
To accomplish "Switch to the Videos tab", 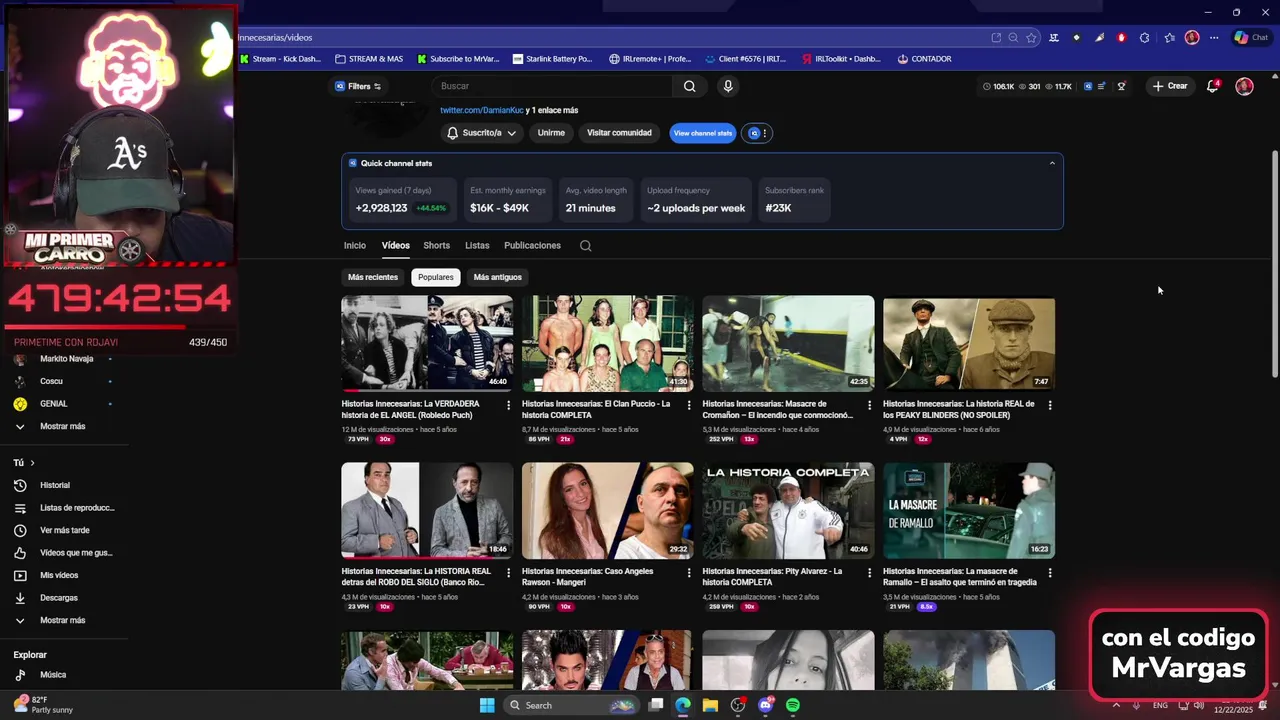I will click(395, 245).
